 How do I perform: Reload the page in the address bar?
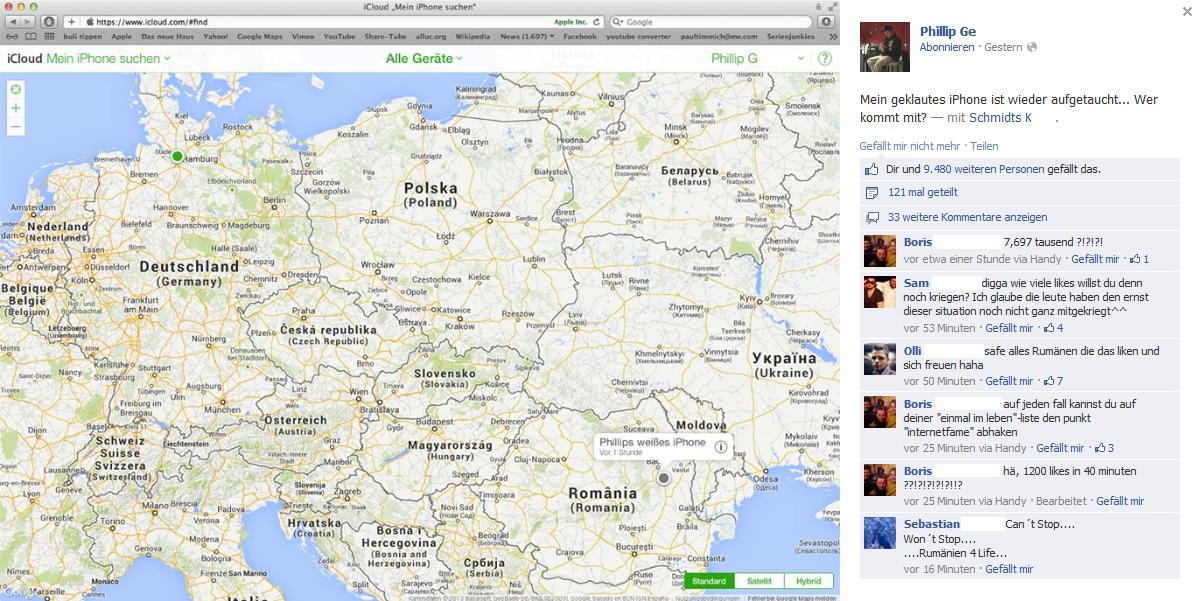coord(597,21)
